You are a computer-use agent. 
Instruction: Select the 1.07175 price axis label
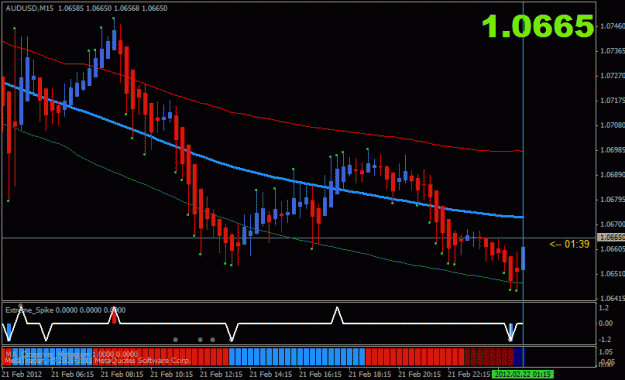coord(612,100)
